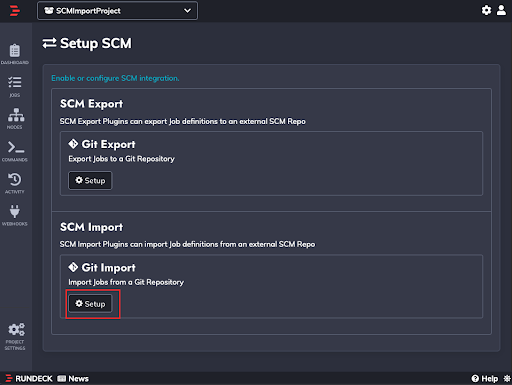512x385 pixels.
Task: Expand the SCMImportProject project dropdown
Action: [x=117, y=11]
